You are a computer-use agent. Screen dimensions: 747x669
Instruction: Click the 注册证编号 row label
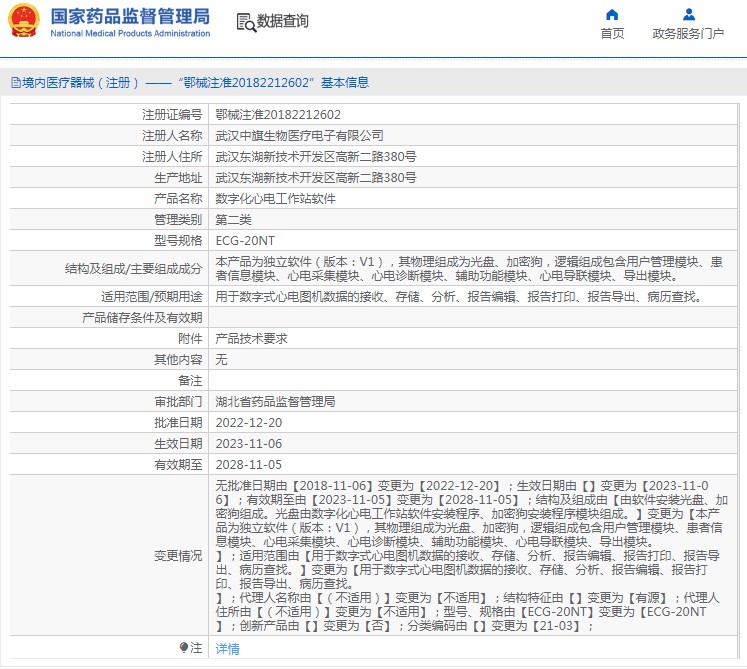click(x=172, y=115)
